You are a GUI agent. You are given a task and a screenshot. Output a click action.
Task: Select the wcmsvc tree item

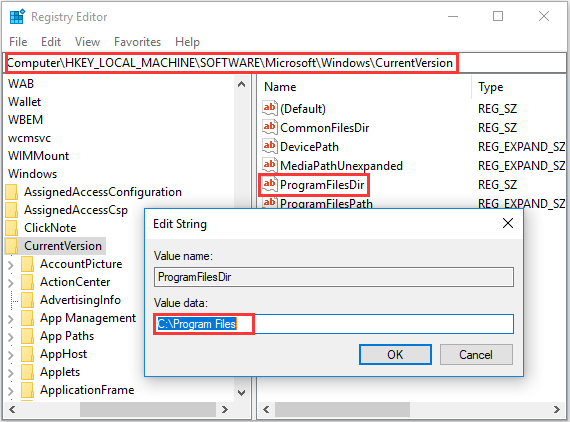pyautogui.click(x=29, y=138)
